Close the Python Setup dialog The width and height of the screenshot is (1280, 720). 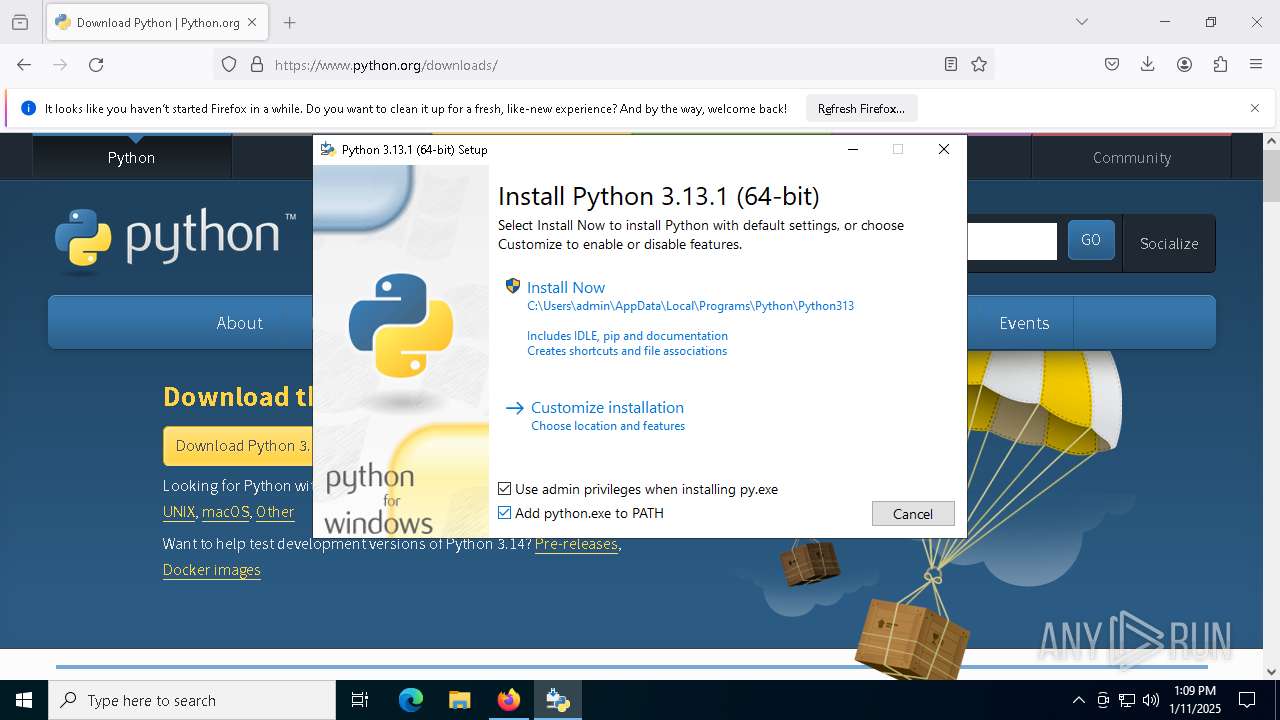tap(943, 149)
